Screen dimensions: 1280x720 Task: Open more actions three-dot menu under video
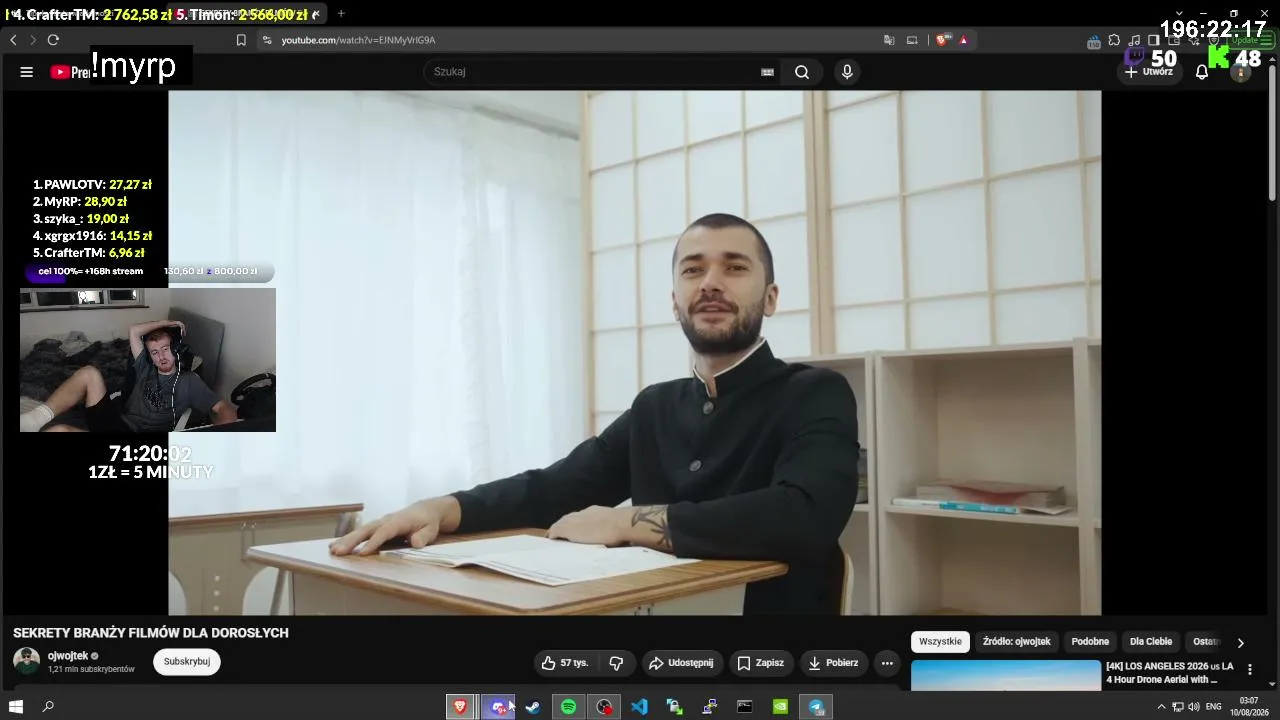887,663
